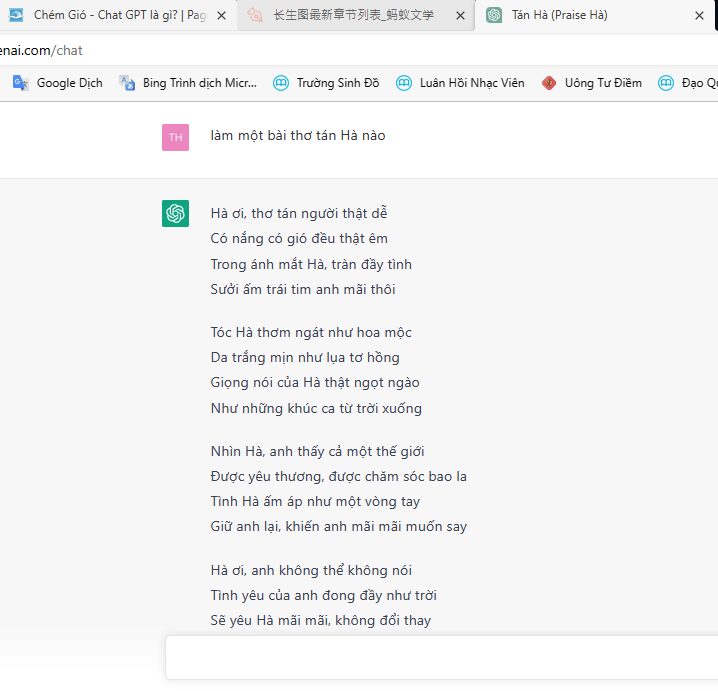718x691 pixels.
Task: Click the Bing Trình dịch bookmark icon
Action: pos(127,83)
